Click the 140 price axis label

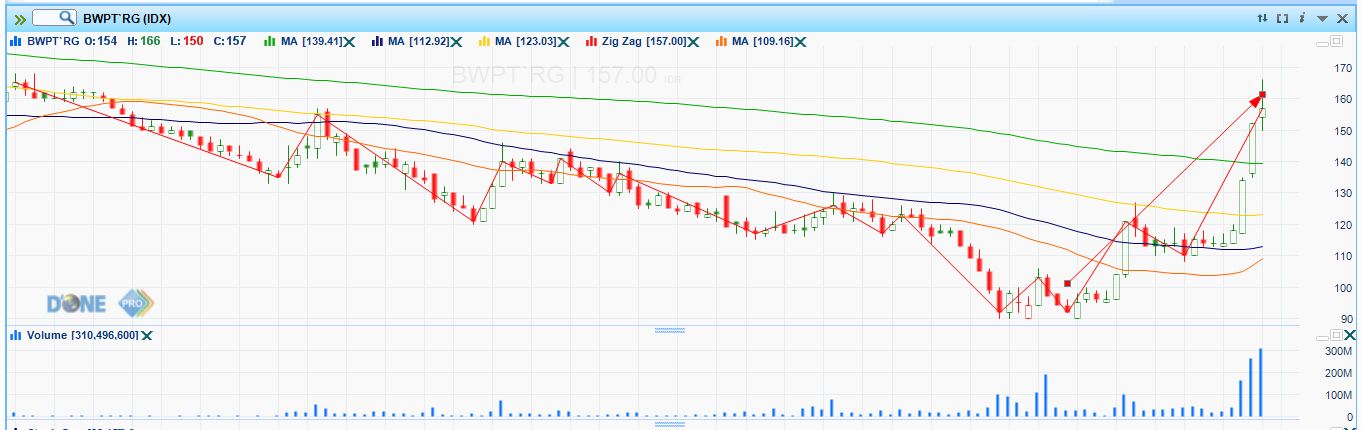[1343, 162]
